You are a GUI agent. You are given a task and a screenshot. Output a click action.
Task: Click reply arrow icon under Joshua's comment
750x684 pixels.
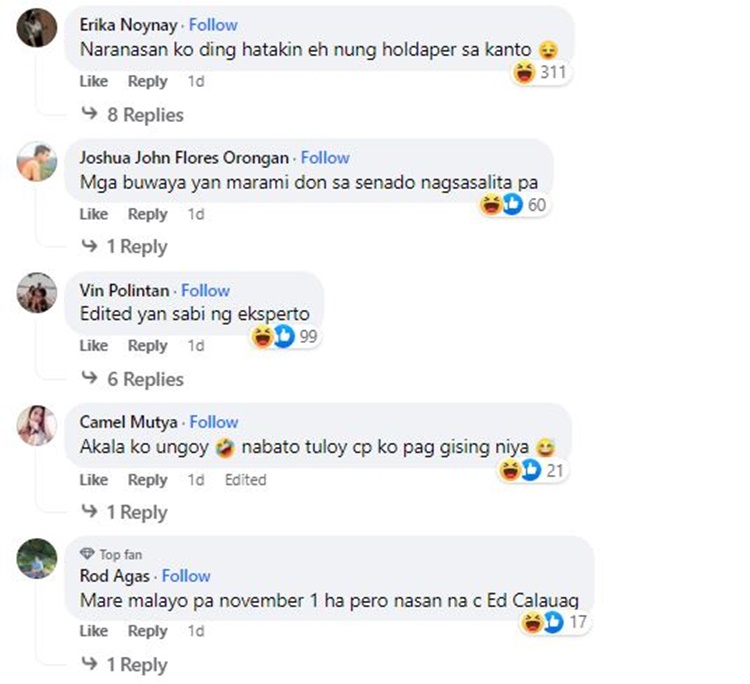[x=89, y=246]
